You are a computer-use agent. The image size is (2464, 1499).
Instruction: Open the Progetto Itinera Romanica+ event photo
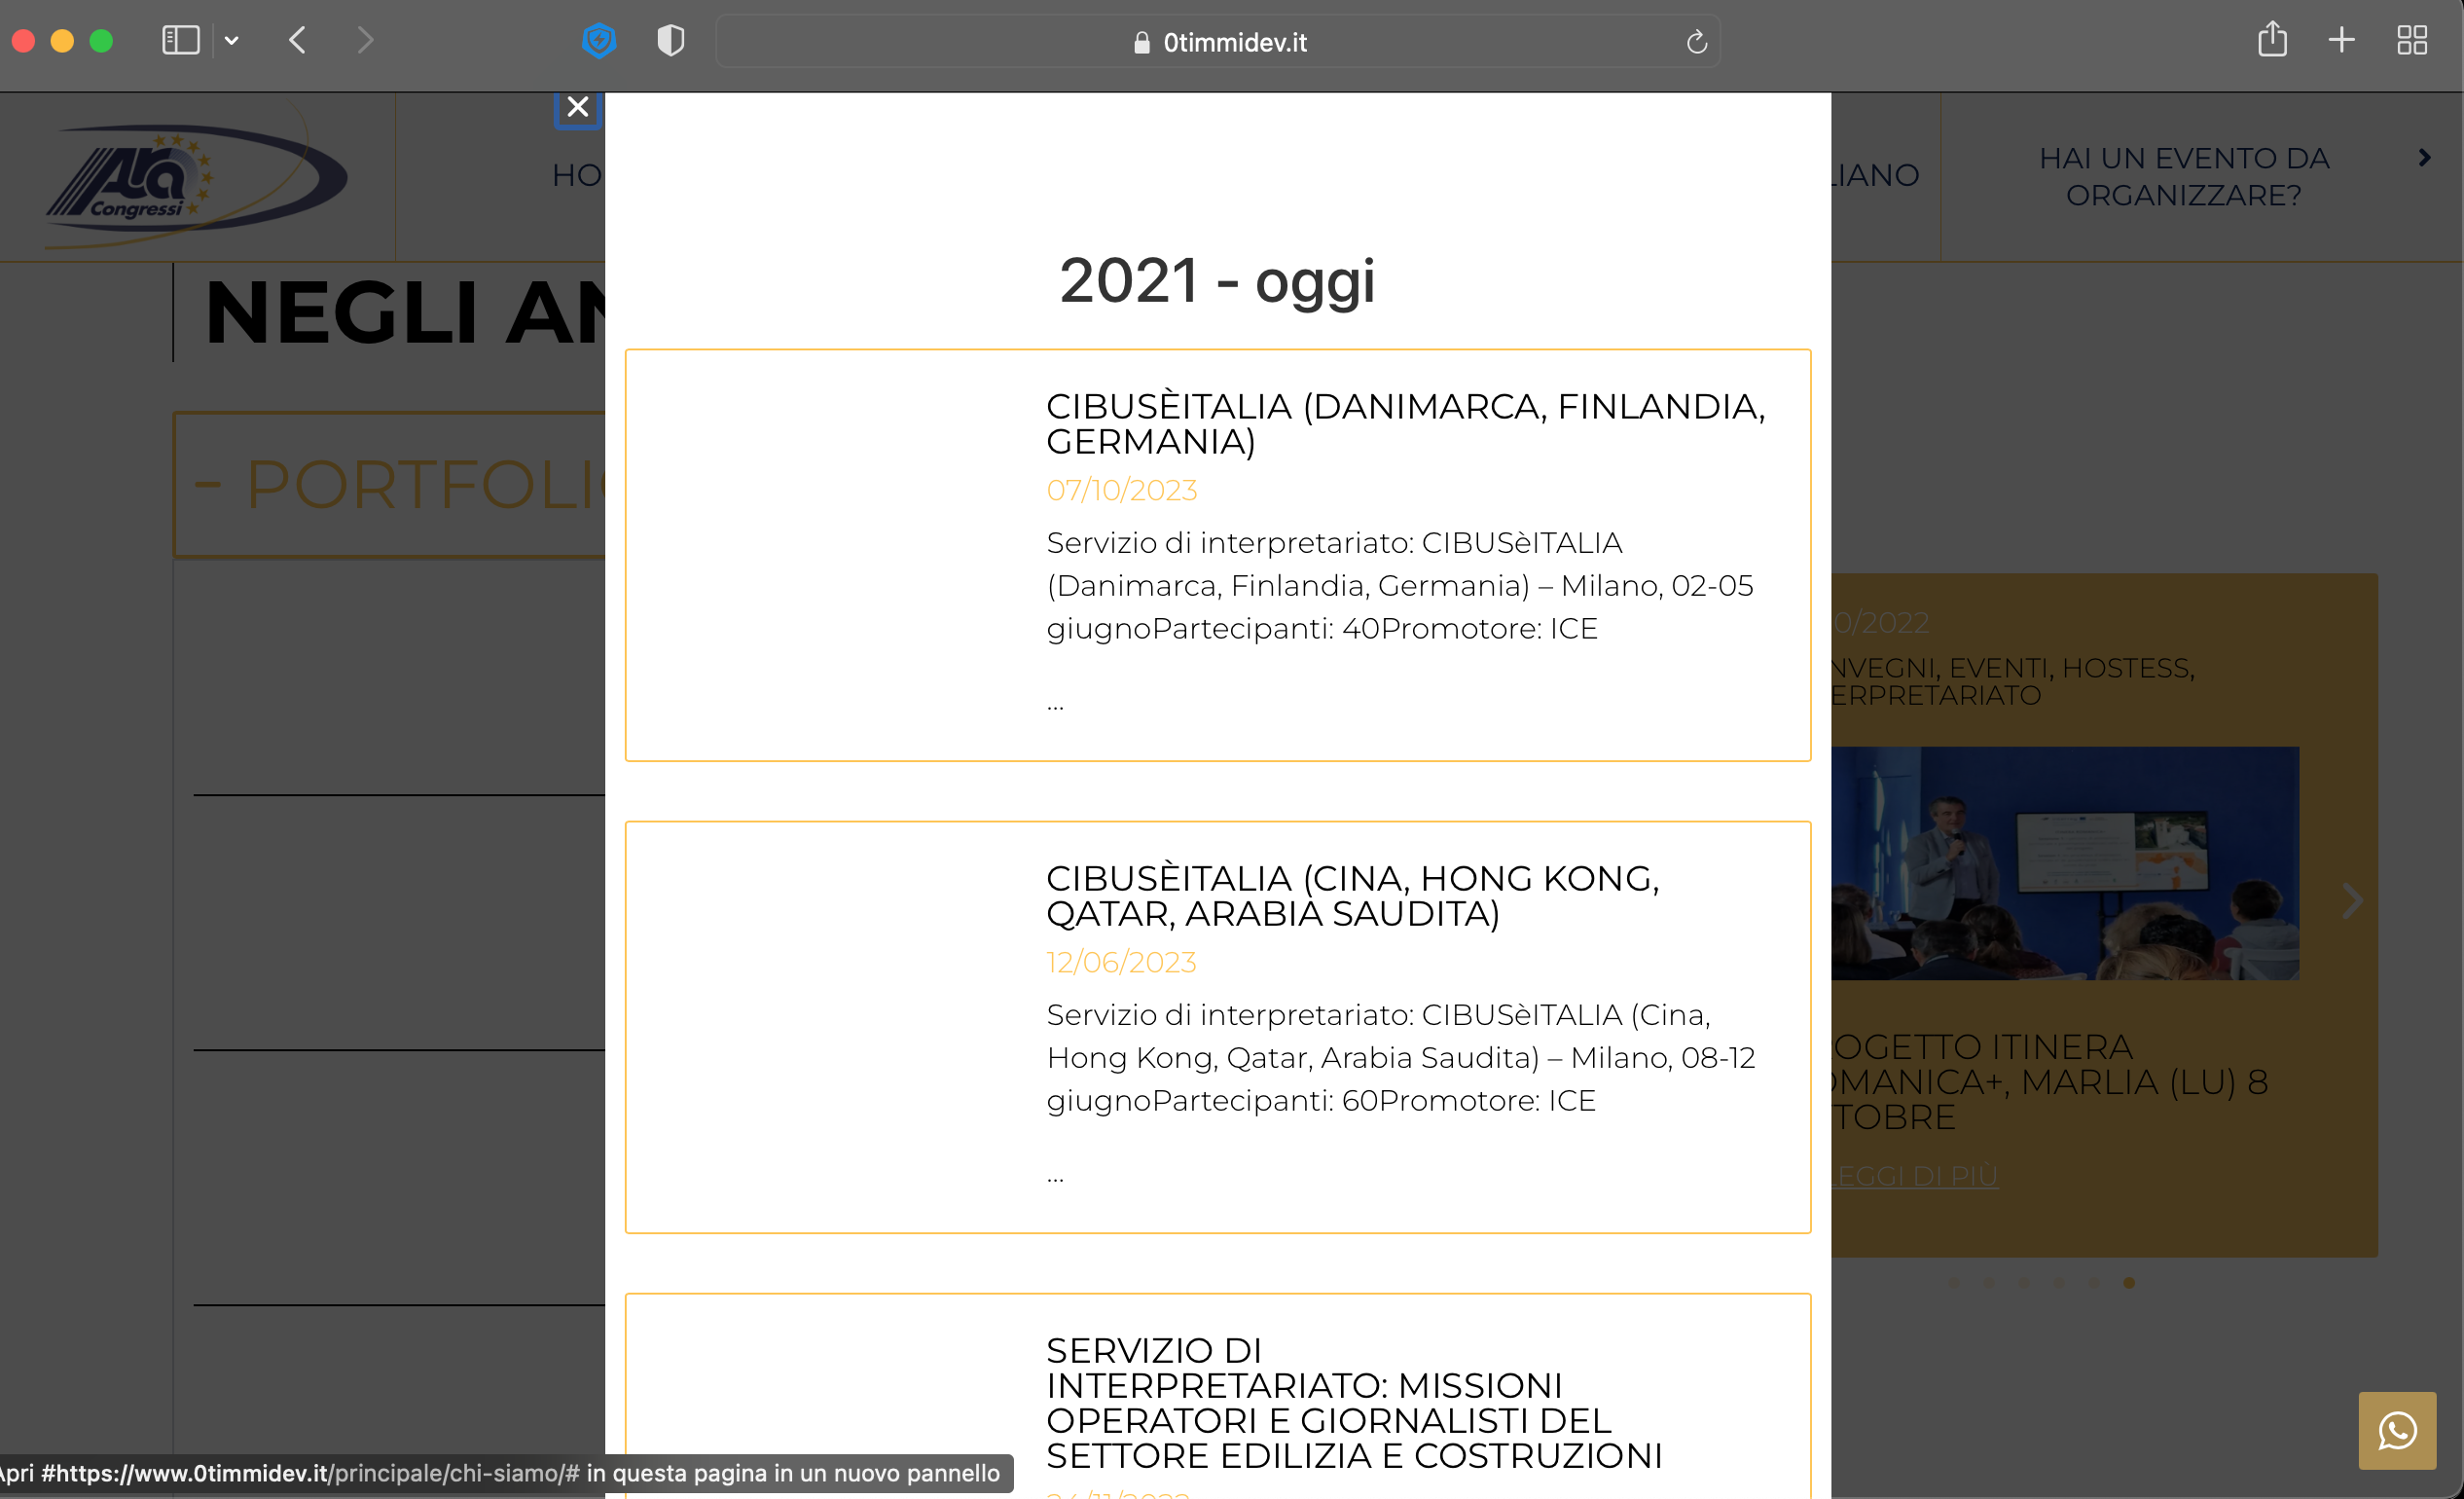click(x=2065, y=863)
